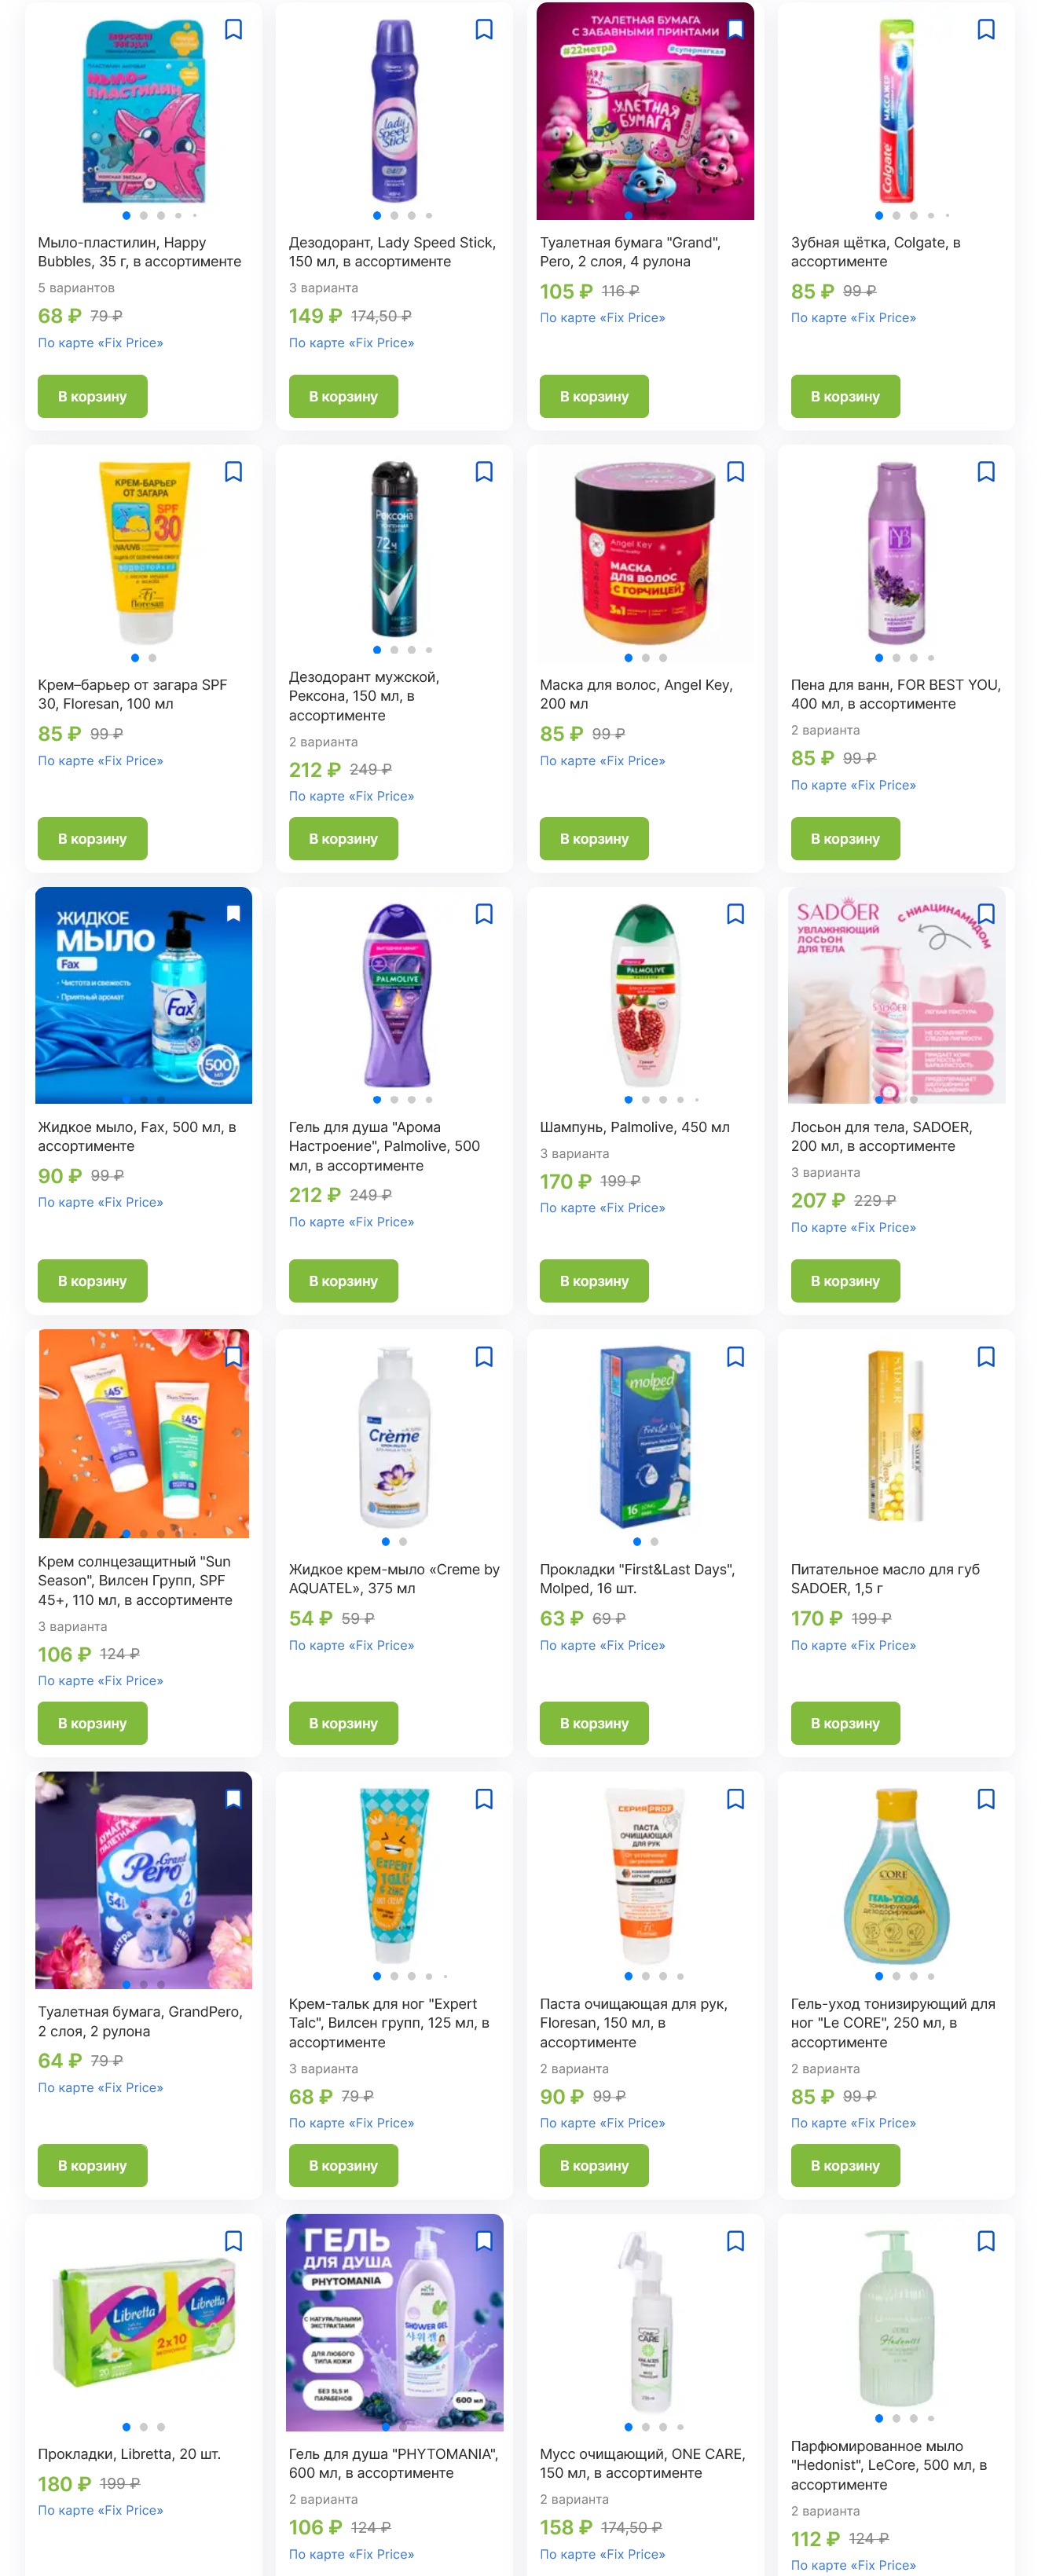Bookmark the Happy Bubbles мыло-пластилин product
1045x2576 pixels.
pos(233,30)
